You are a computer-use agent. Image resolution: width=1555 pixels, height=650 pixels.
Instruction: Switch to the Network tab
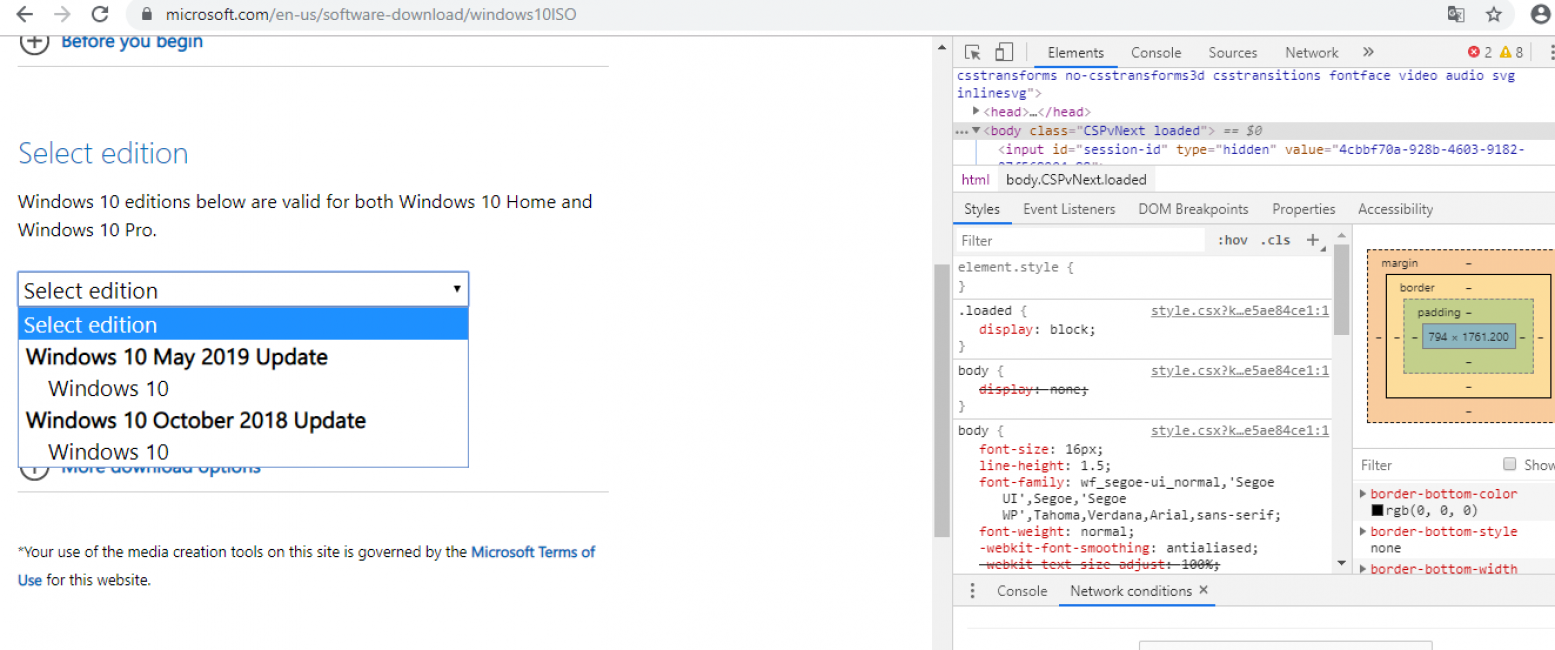[1311, 53]
